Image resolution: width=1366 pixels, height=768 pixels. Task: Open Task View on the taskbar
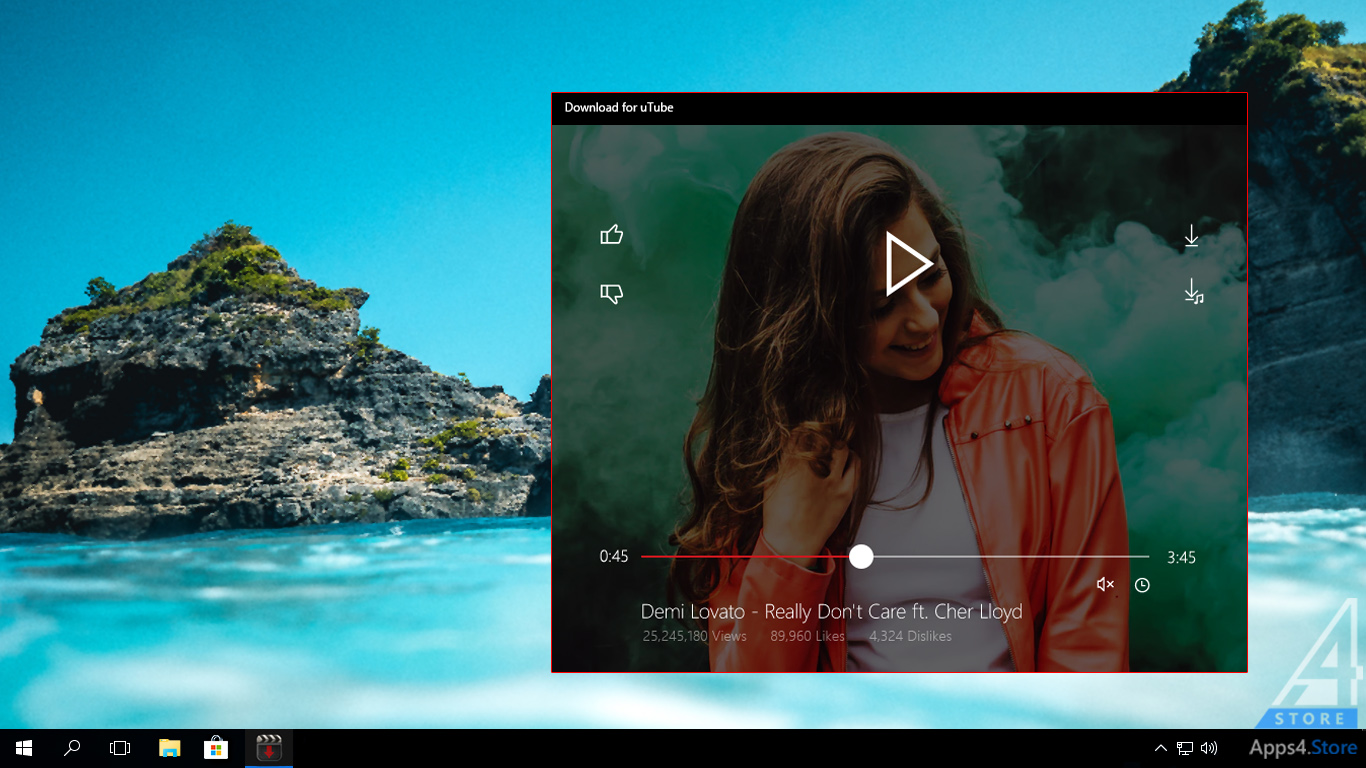[120, 748]
